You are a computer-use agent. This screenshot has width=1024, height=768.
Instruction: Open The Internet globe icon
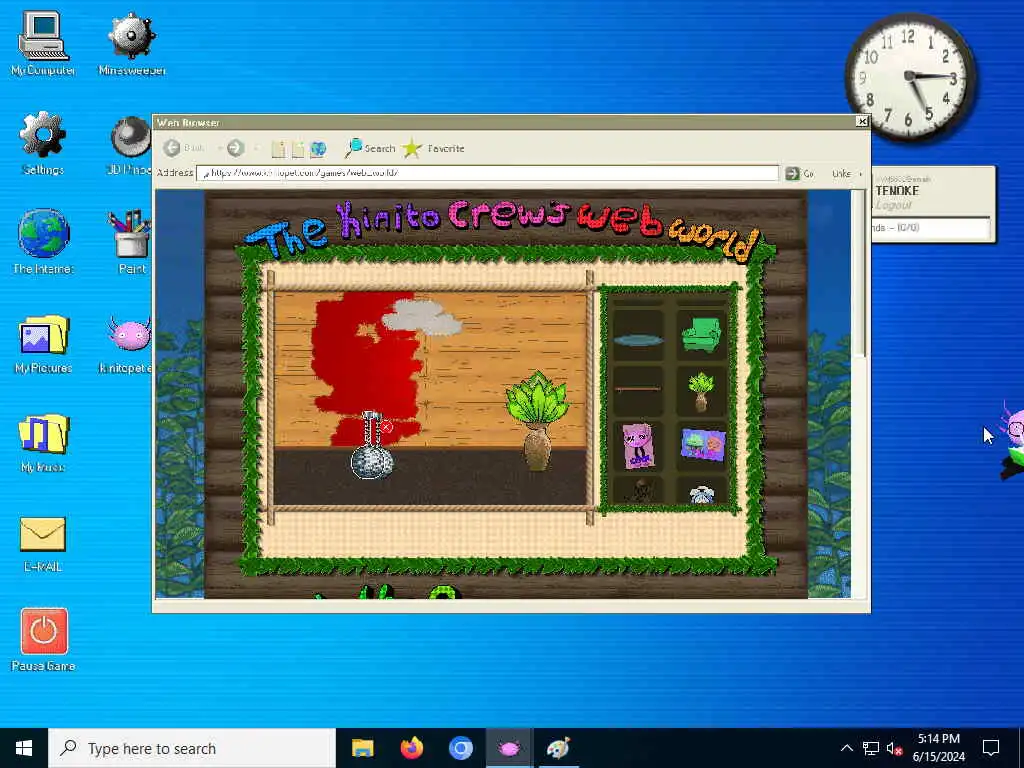(x=43, y=242)
